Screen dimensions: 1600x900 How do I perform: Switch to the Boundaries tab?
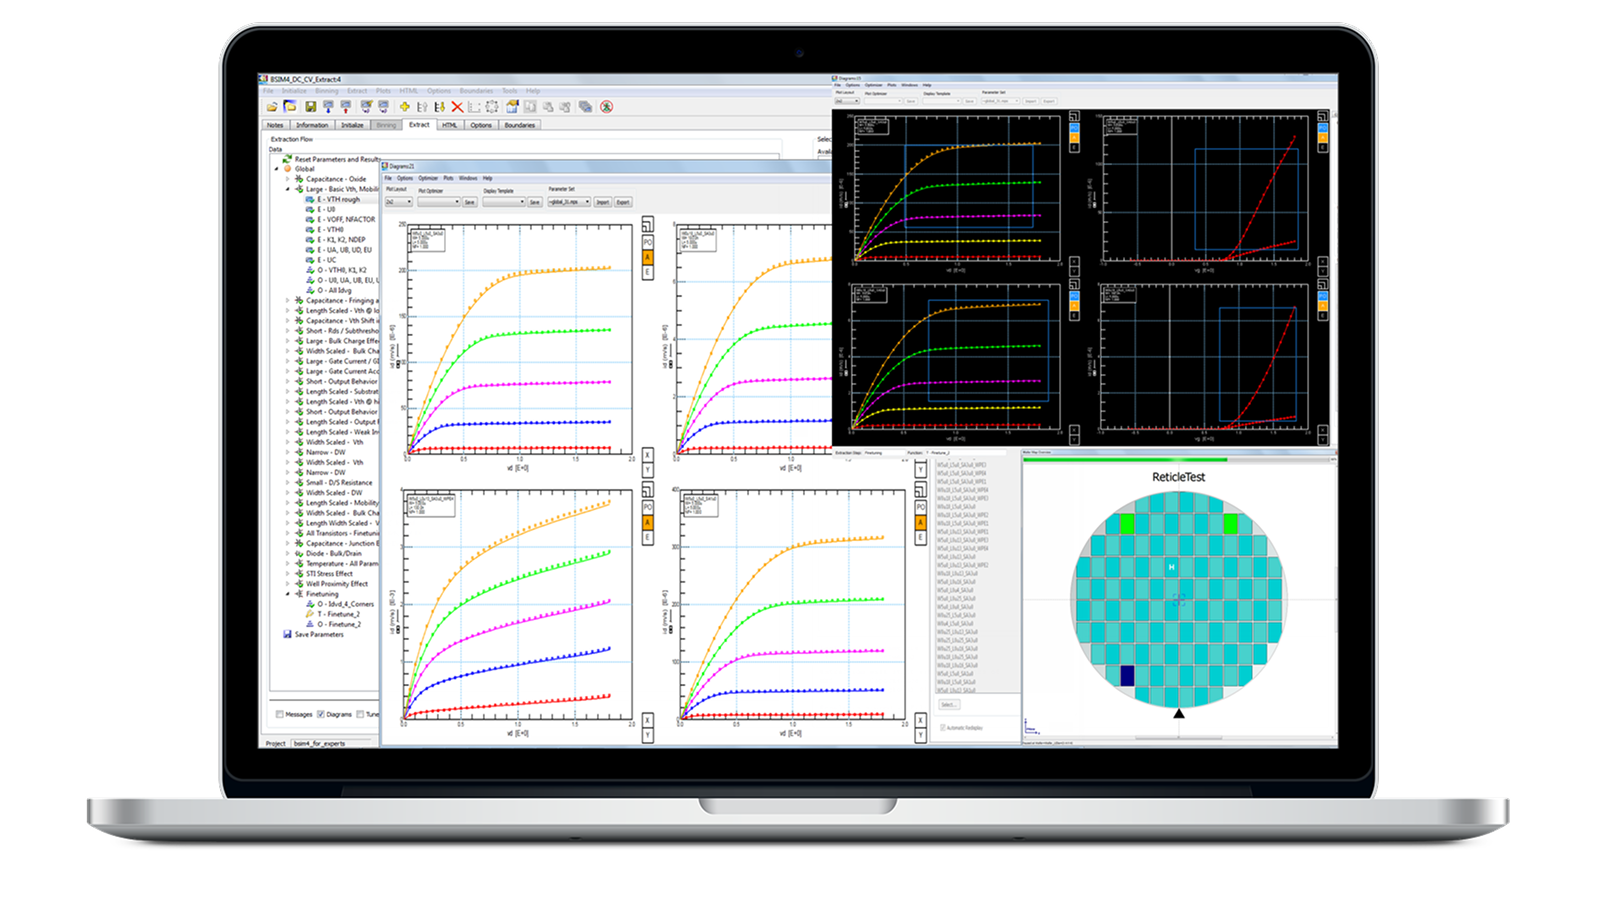[x=520, y=125]
